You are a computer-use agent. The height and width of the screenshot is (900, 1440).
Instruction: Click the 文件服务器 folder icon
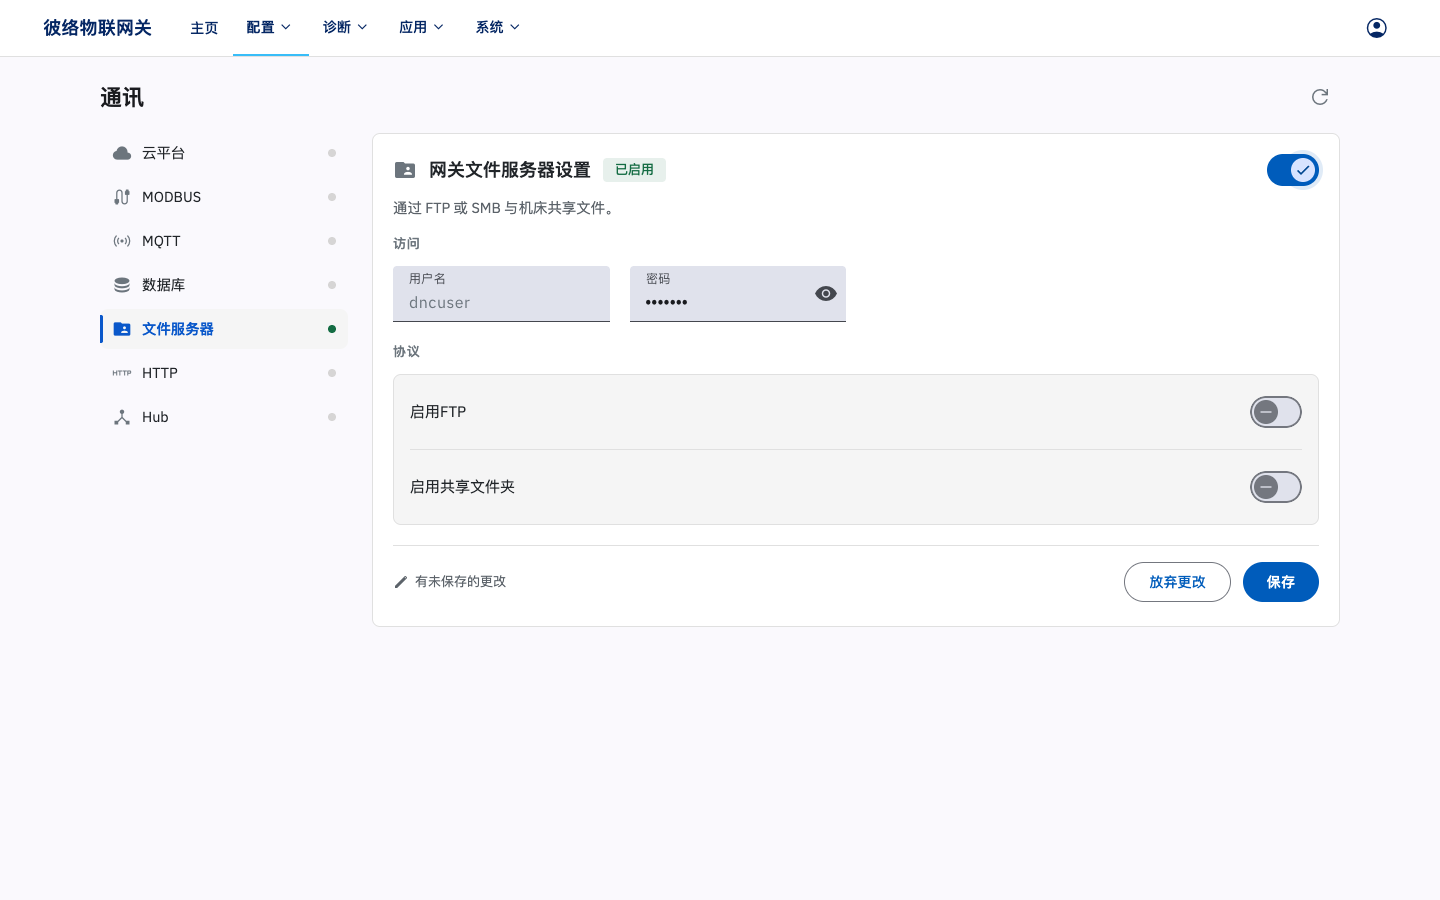pyautogui.click(x=122, y=329)
